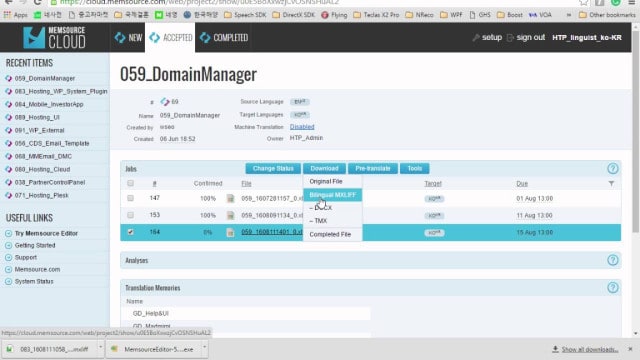Sort jobs by Target column
The height and width of the screenshot is (360, 640).
(433, 184)
